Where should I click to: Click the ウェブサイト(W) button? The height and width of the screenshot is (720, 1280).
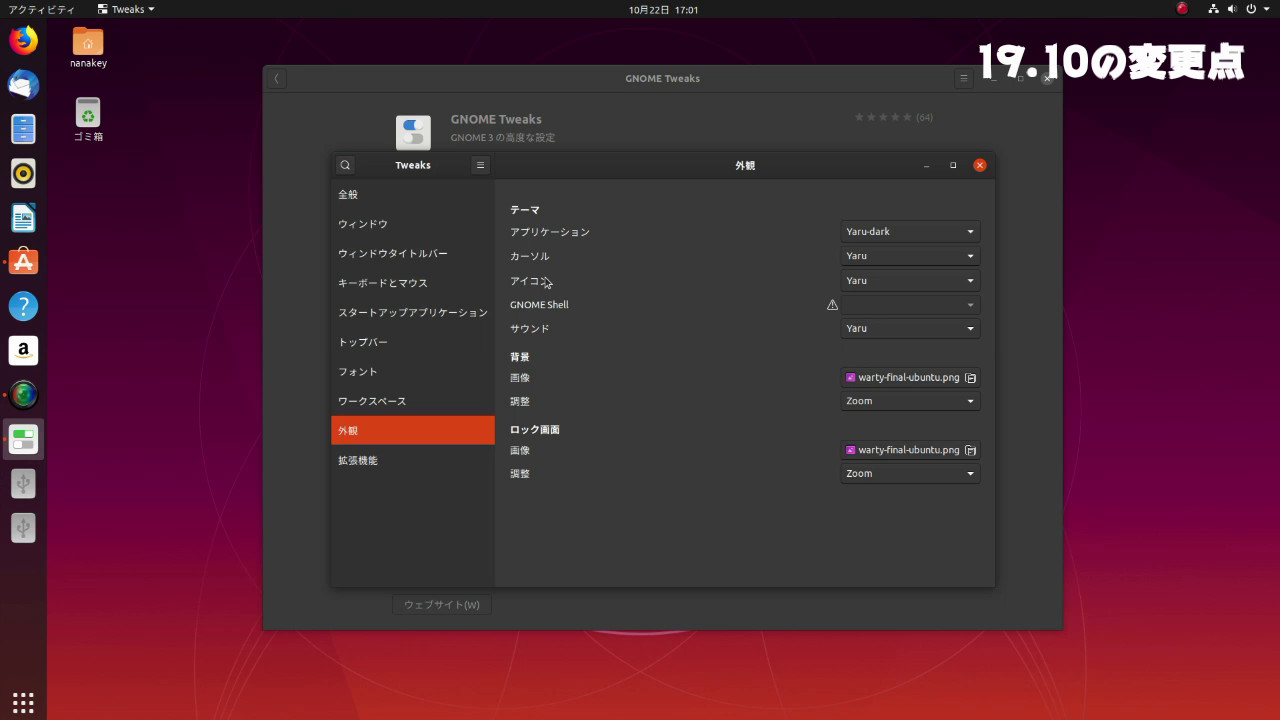(x=442, y=604)
